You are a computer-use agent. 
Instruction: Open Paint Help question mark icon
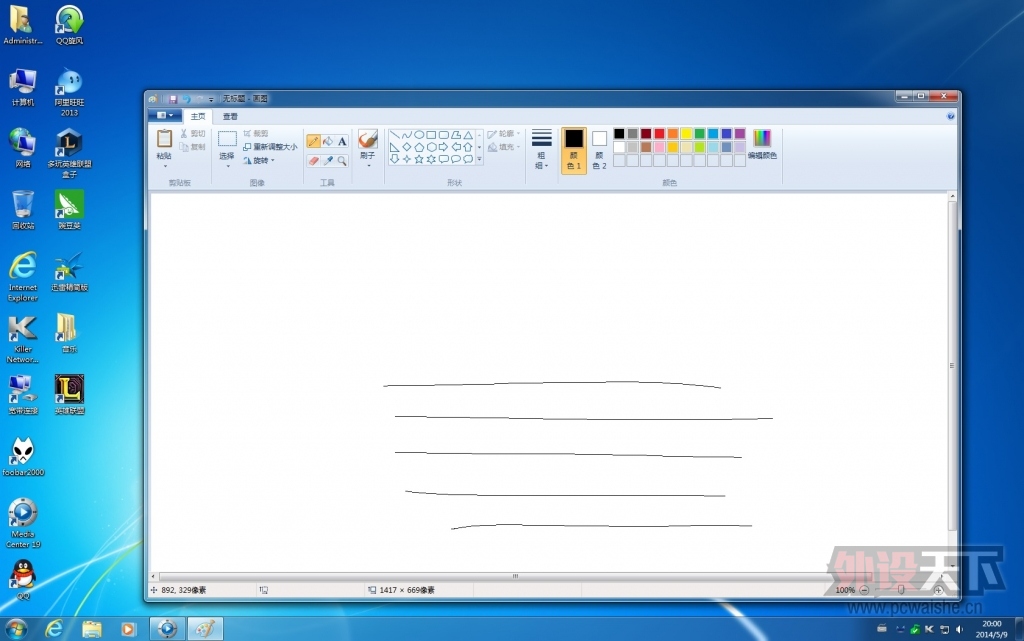pyautogui.click(x=950, y=116)
